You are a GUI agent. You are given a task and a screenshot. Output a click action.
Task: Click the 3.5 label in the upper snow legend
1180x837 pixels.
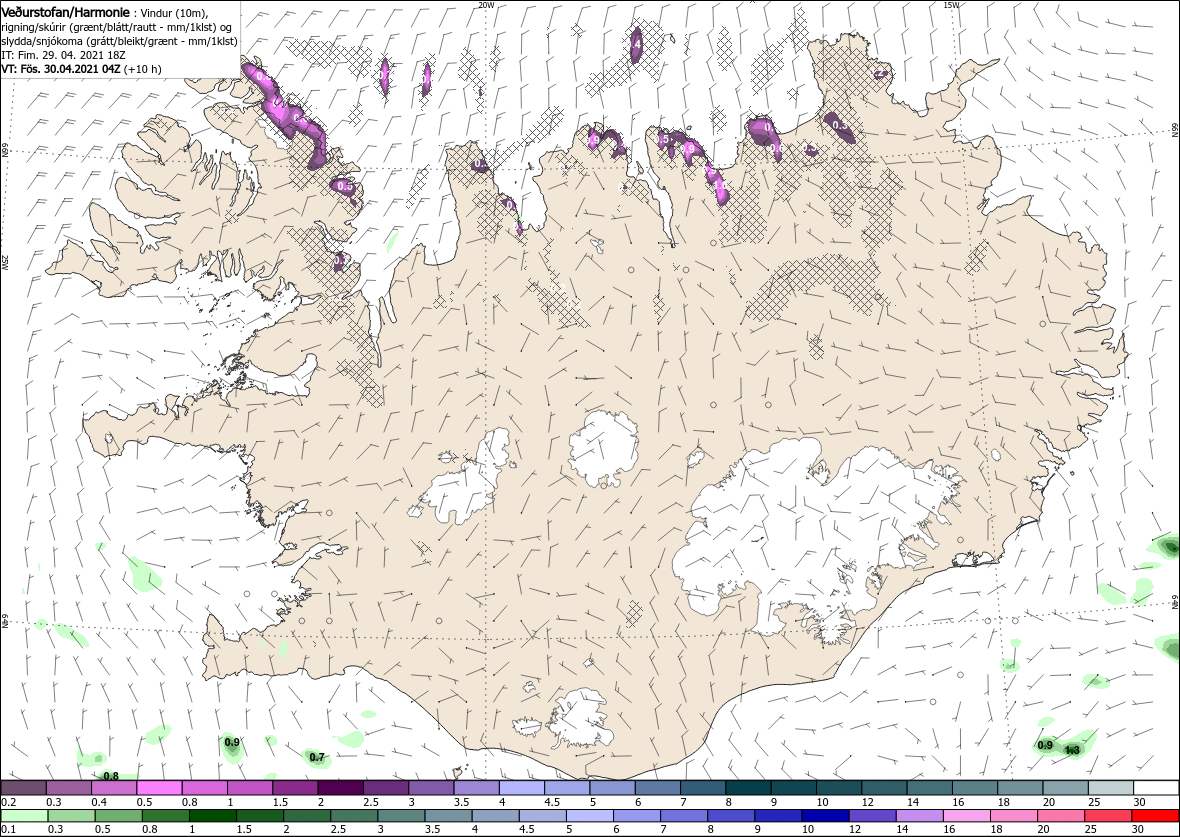pyautogui.click(x=461, y=802)
